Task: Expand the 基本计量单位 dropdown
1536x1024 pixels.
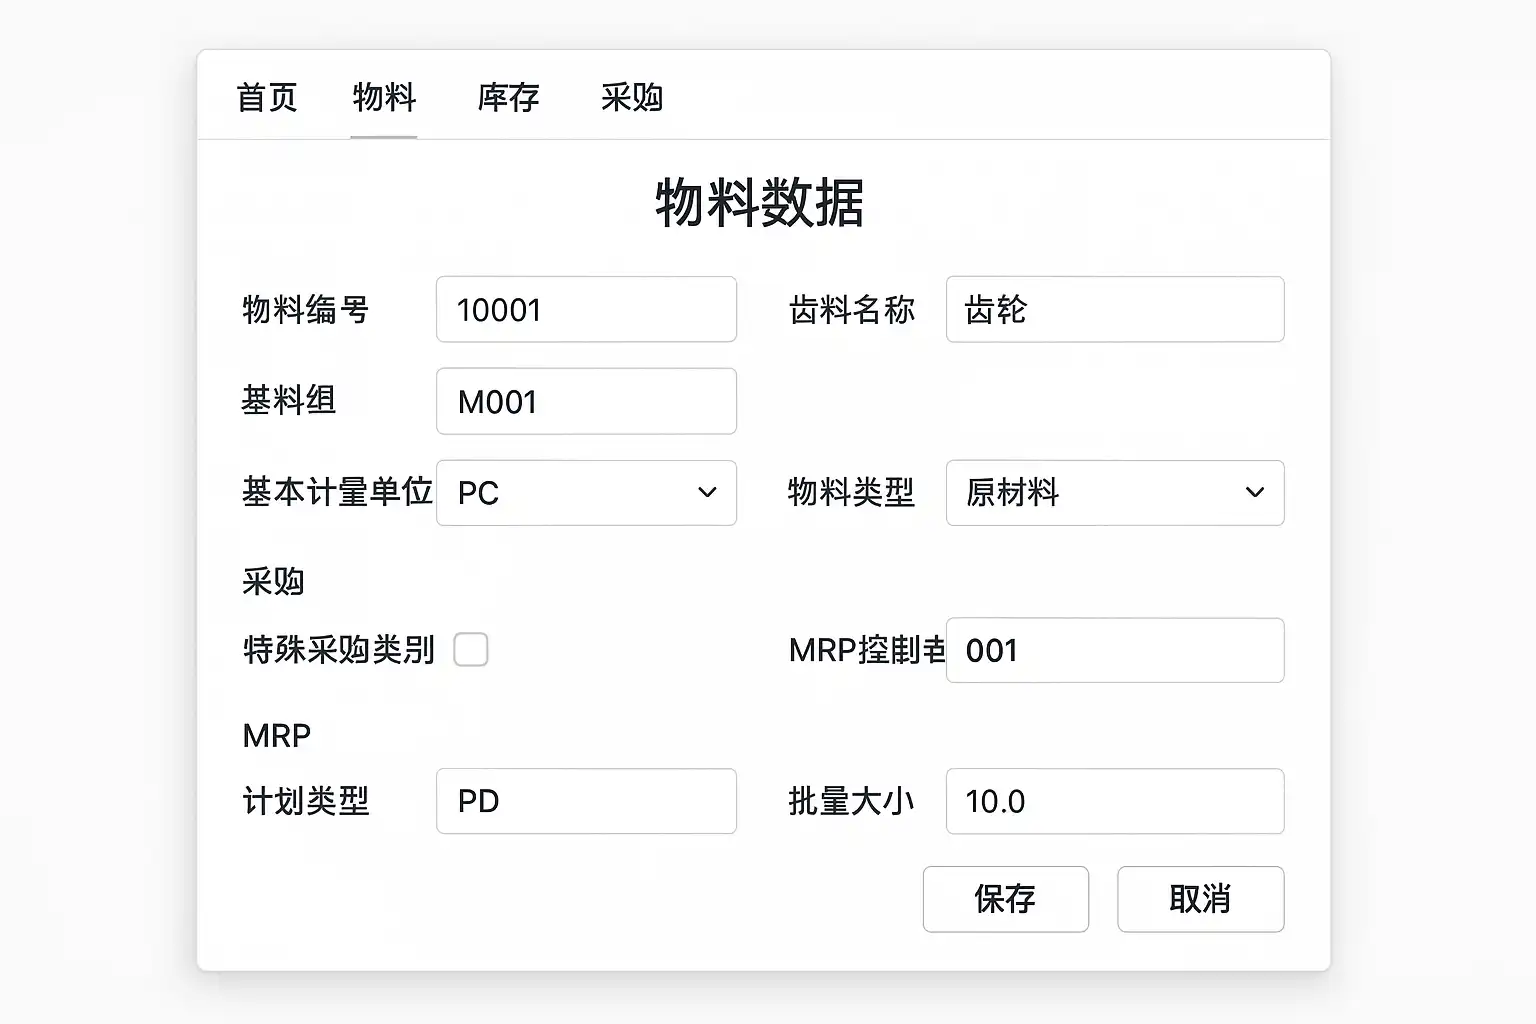Action: coord(586,493)
